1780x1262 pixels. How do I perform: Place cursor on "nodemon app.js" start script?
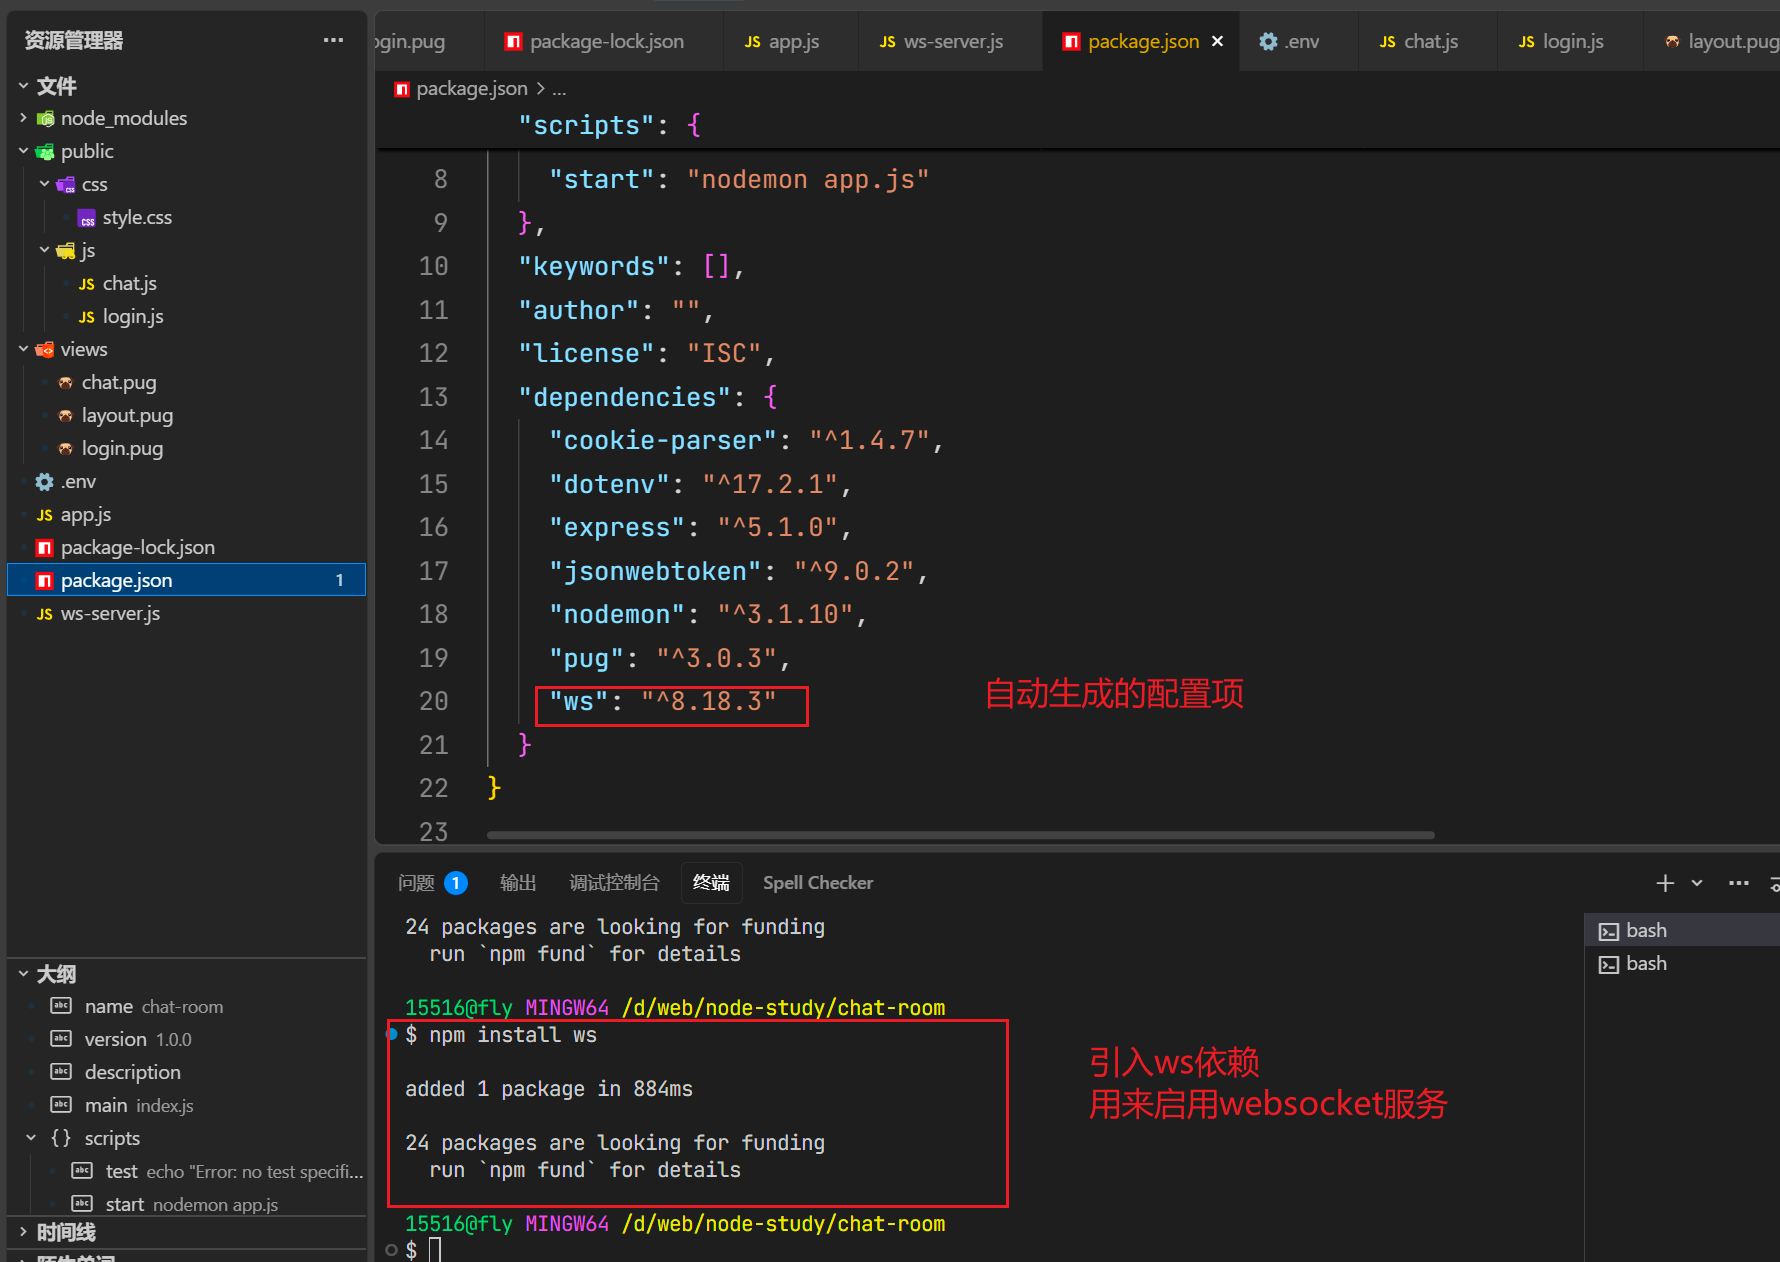click(808, 179)
